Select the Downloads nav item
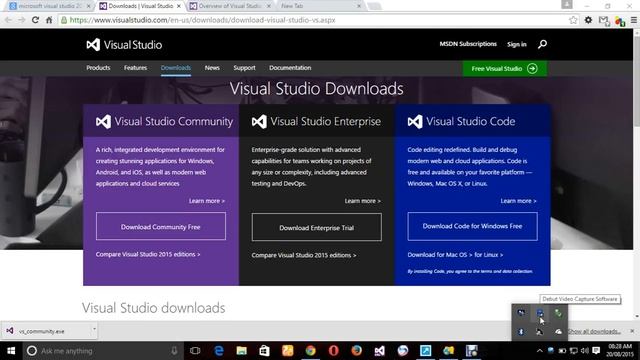 176,68
